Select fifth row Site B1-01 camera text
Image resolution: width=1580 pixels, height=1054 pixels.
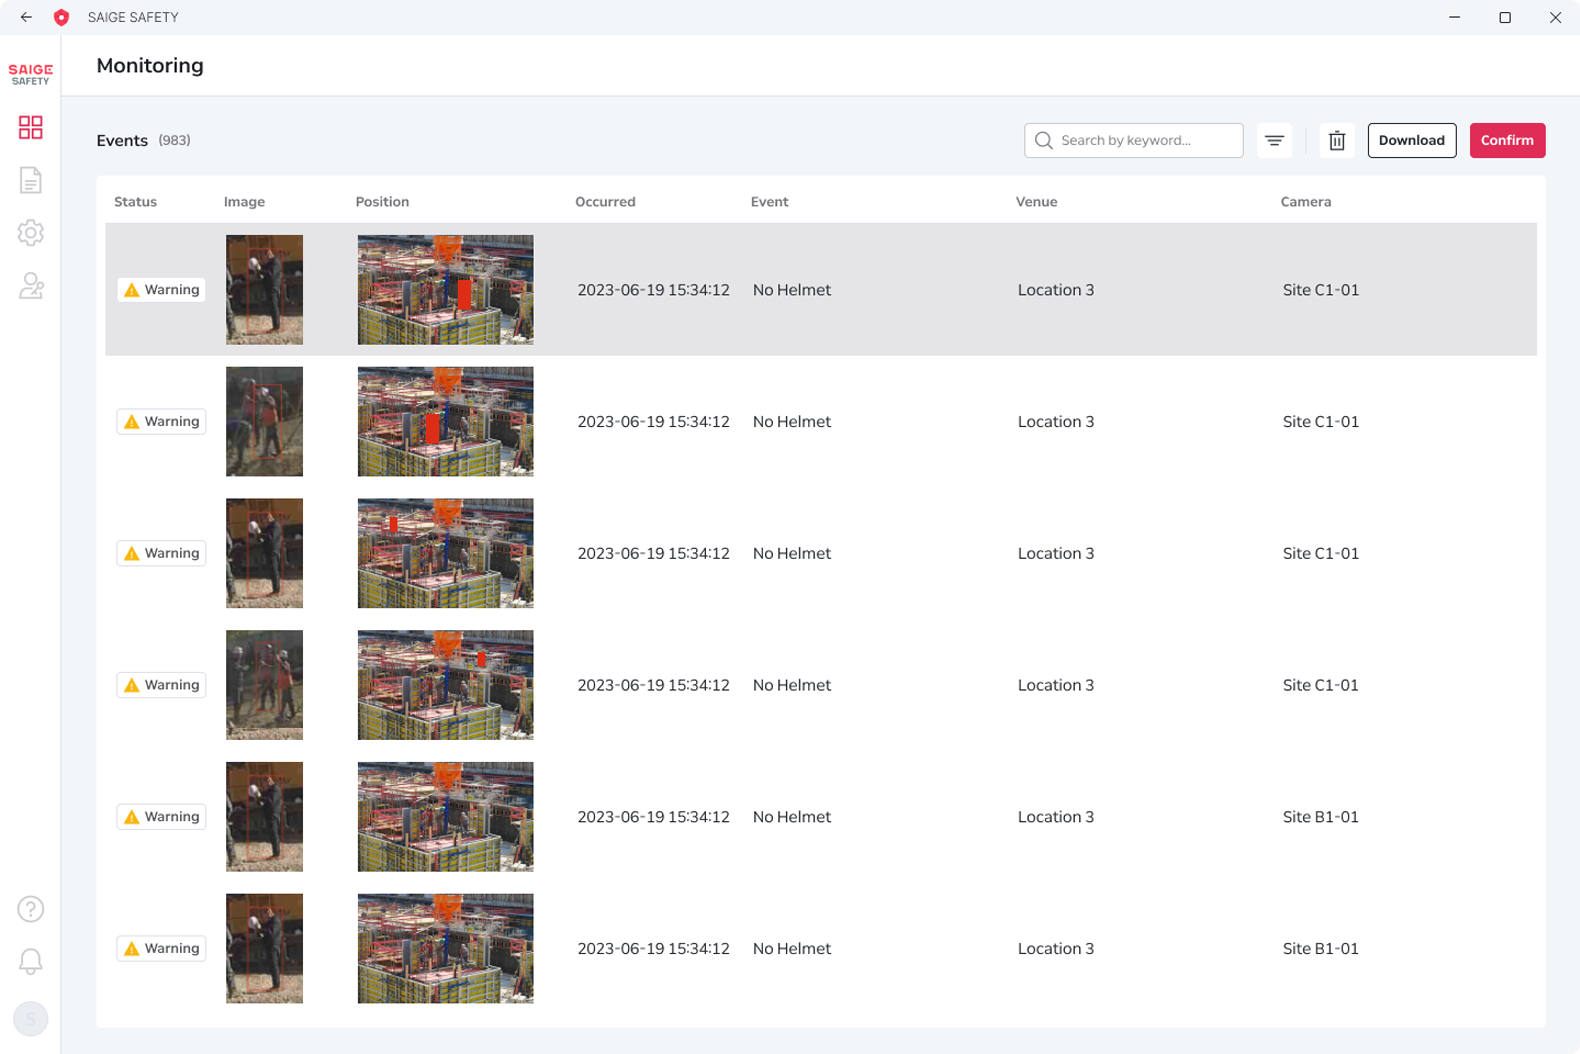tap(1320, 817)
